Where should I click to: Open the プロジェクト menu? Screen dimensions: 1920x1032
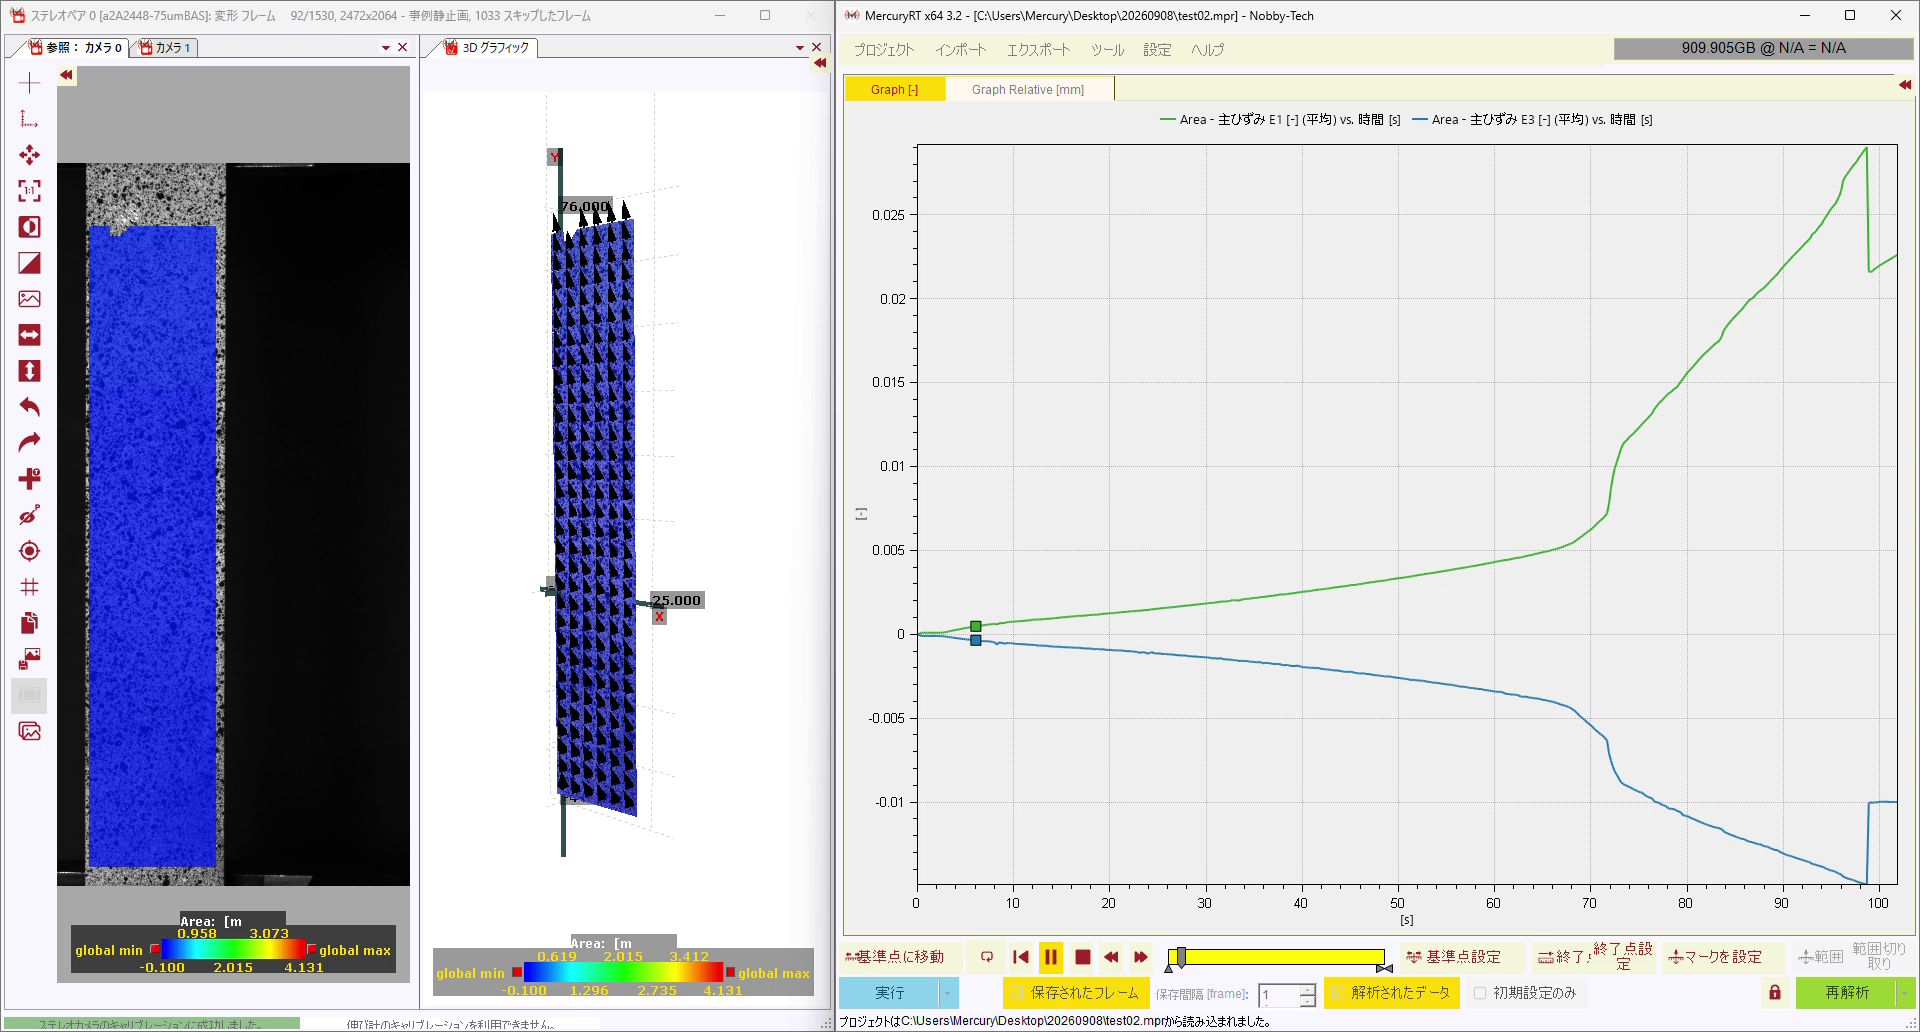884,50
